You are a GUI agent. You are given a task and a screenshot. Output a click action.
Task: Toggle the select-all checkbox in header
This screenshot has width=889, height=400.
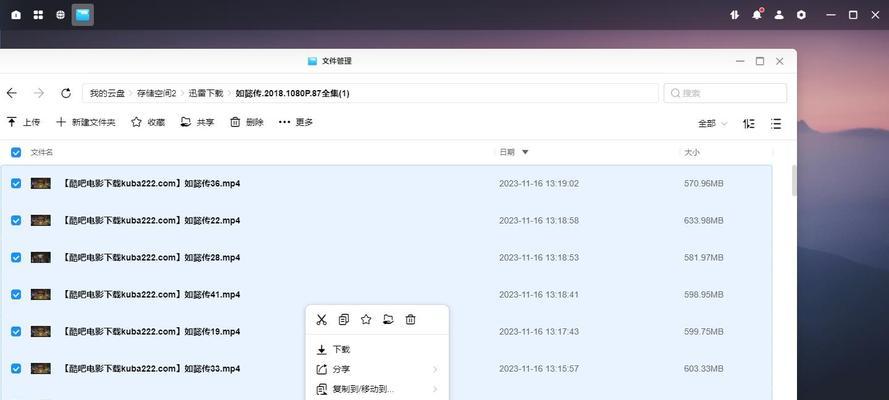point(16,152)
